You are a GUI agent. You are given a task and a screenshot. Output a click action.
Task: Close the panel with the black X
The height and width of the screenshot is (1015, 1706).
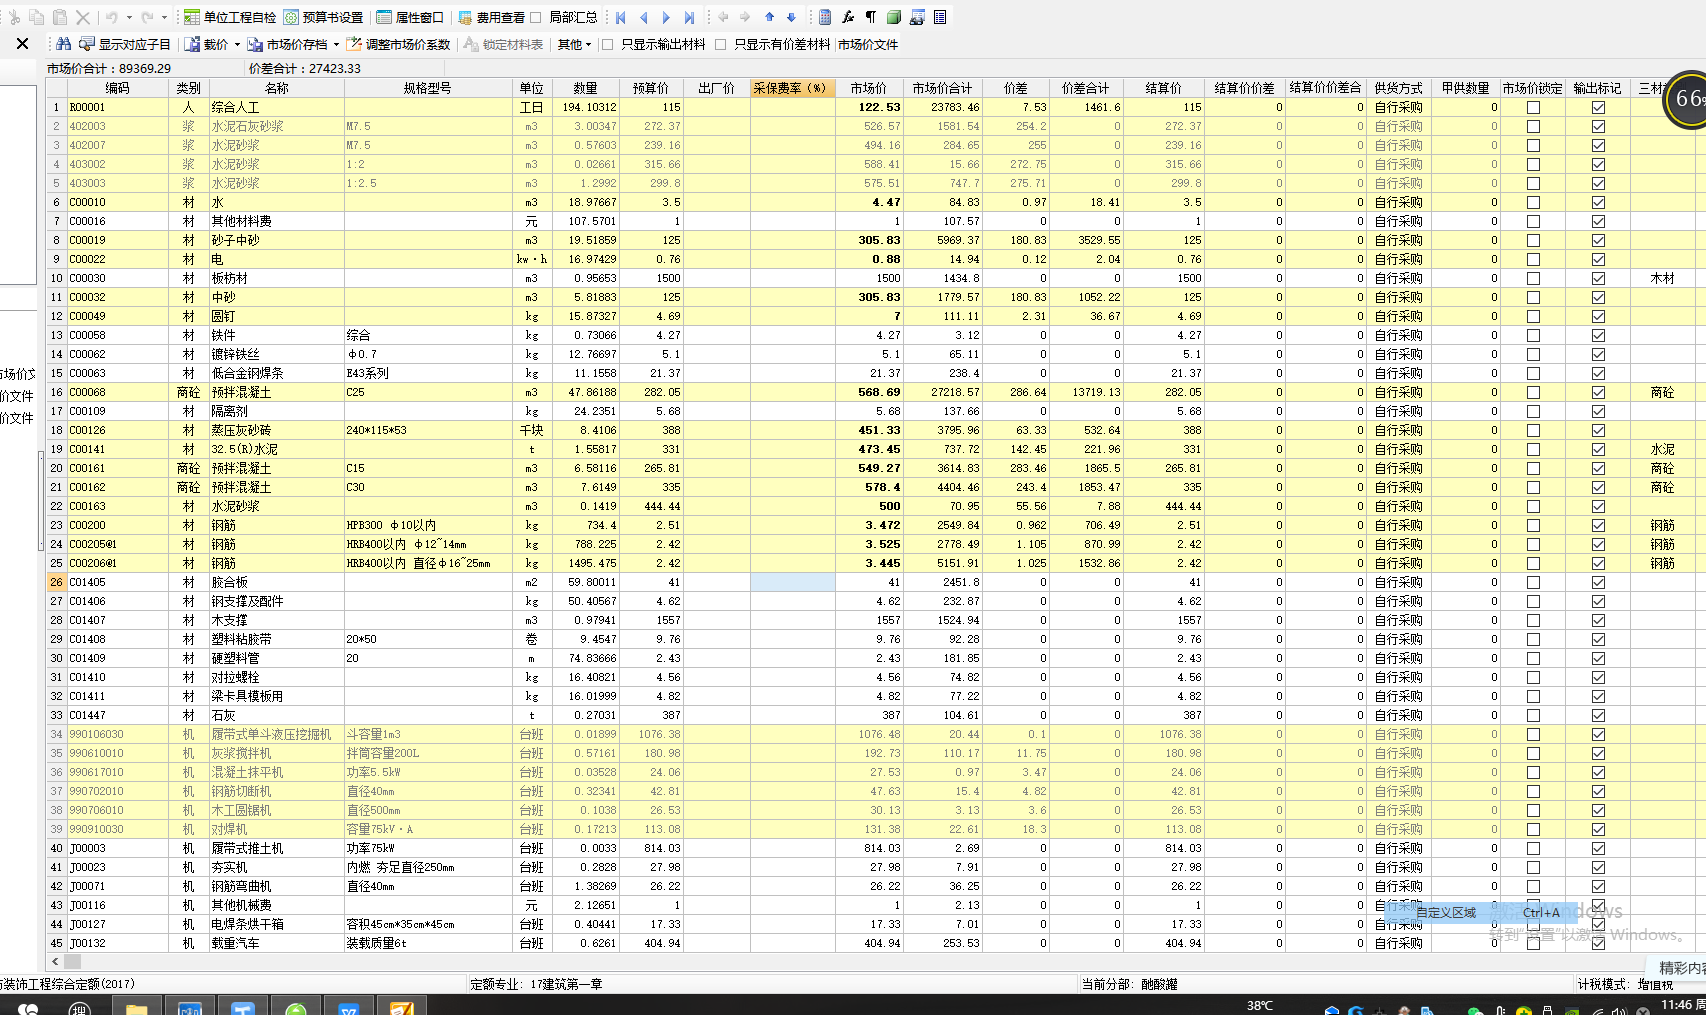tap(22, 43)
